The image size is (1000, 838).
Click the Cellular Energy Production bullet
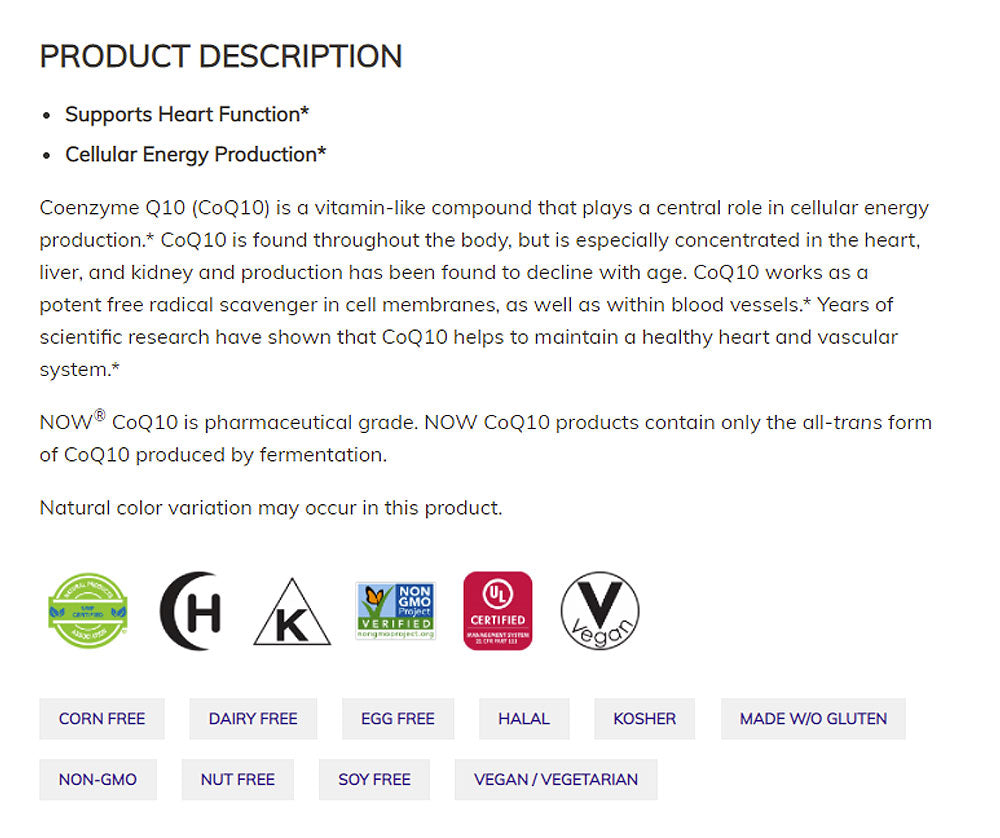click(x=196, y=154)
